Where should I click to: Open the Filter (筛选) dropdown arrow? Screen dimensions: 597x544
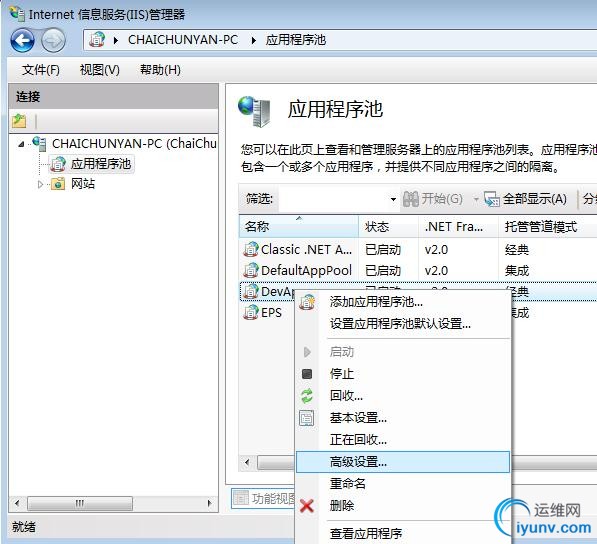coord(393,199)
